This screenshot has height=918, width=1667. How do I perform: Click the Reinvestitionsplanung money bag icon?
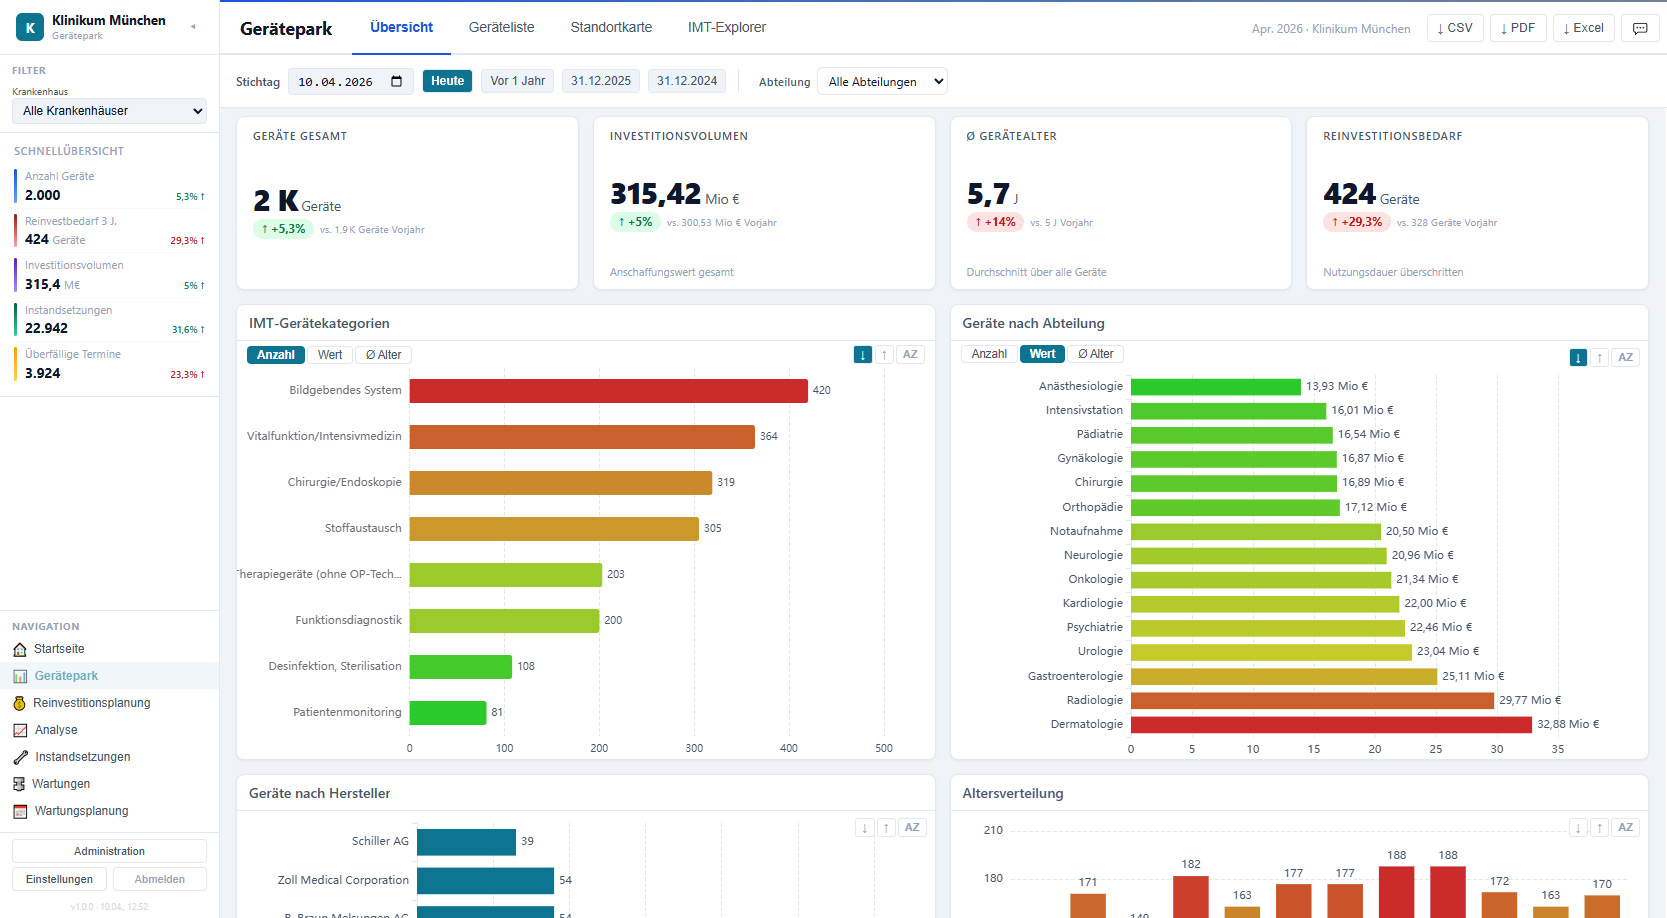pos(19,704)
